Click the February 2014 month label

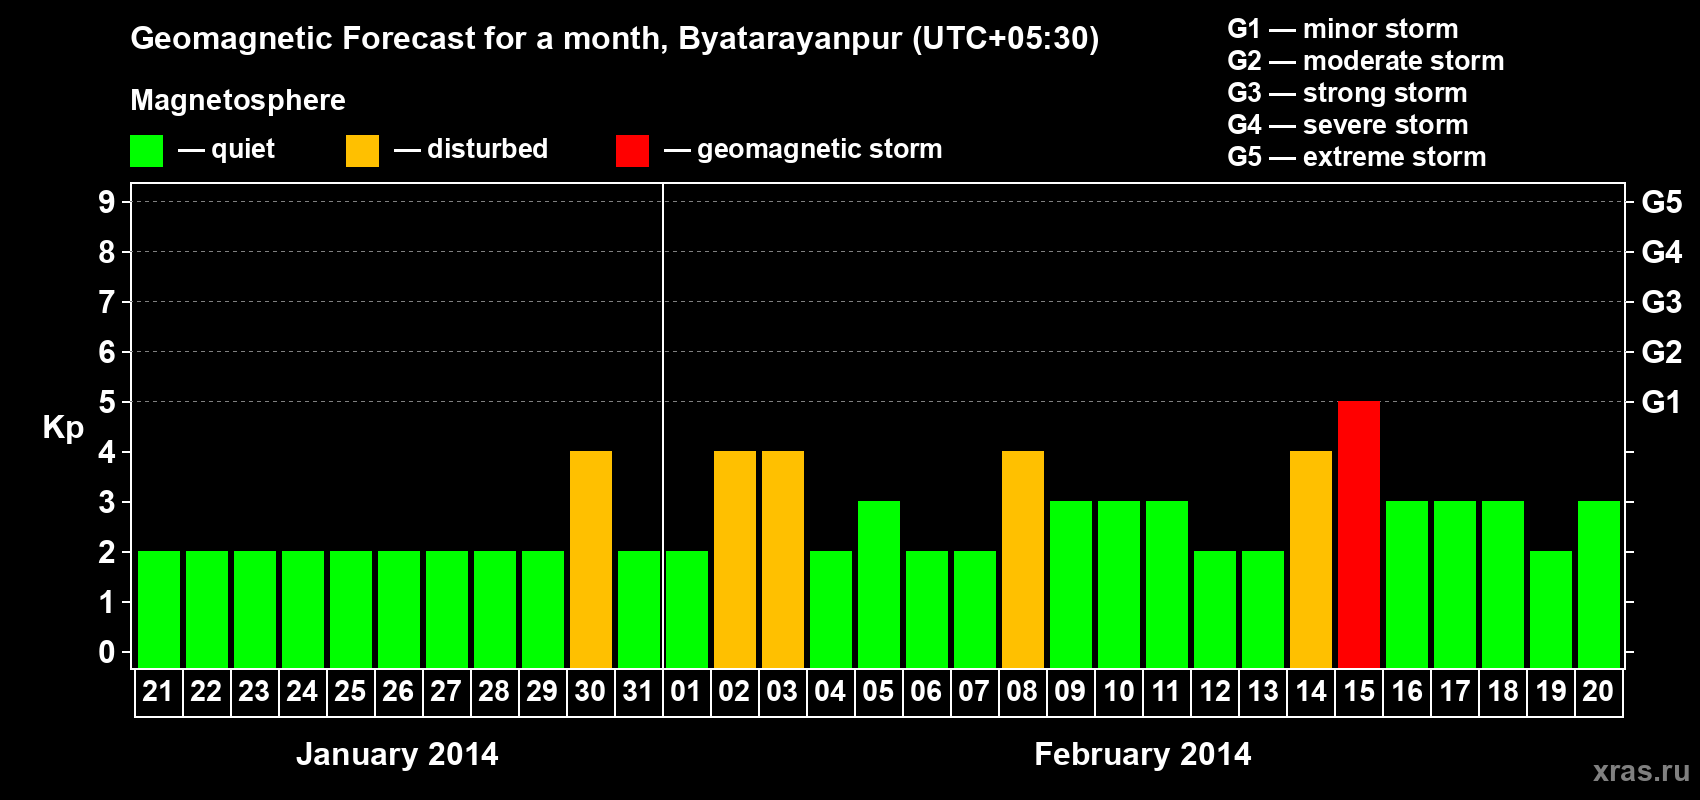coord(1143,754)
